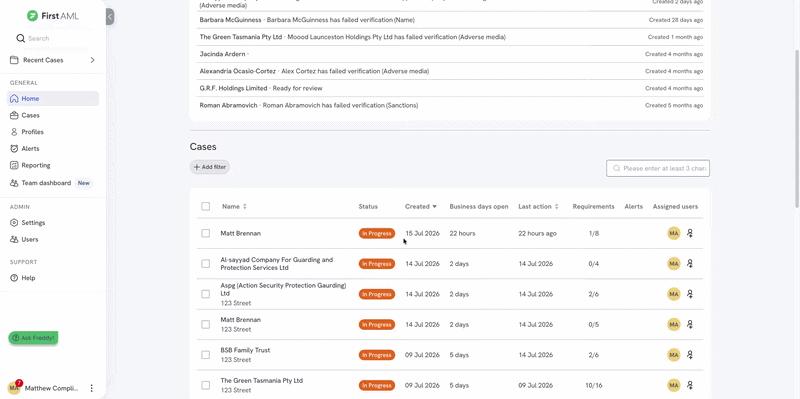Tick checkbox for The Green Tasmania Pty Ltd case
This screenshot has height=399, width=800.
click(x=205, y=385)
